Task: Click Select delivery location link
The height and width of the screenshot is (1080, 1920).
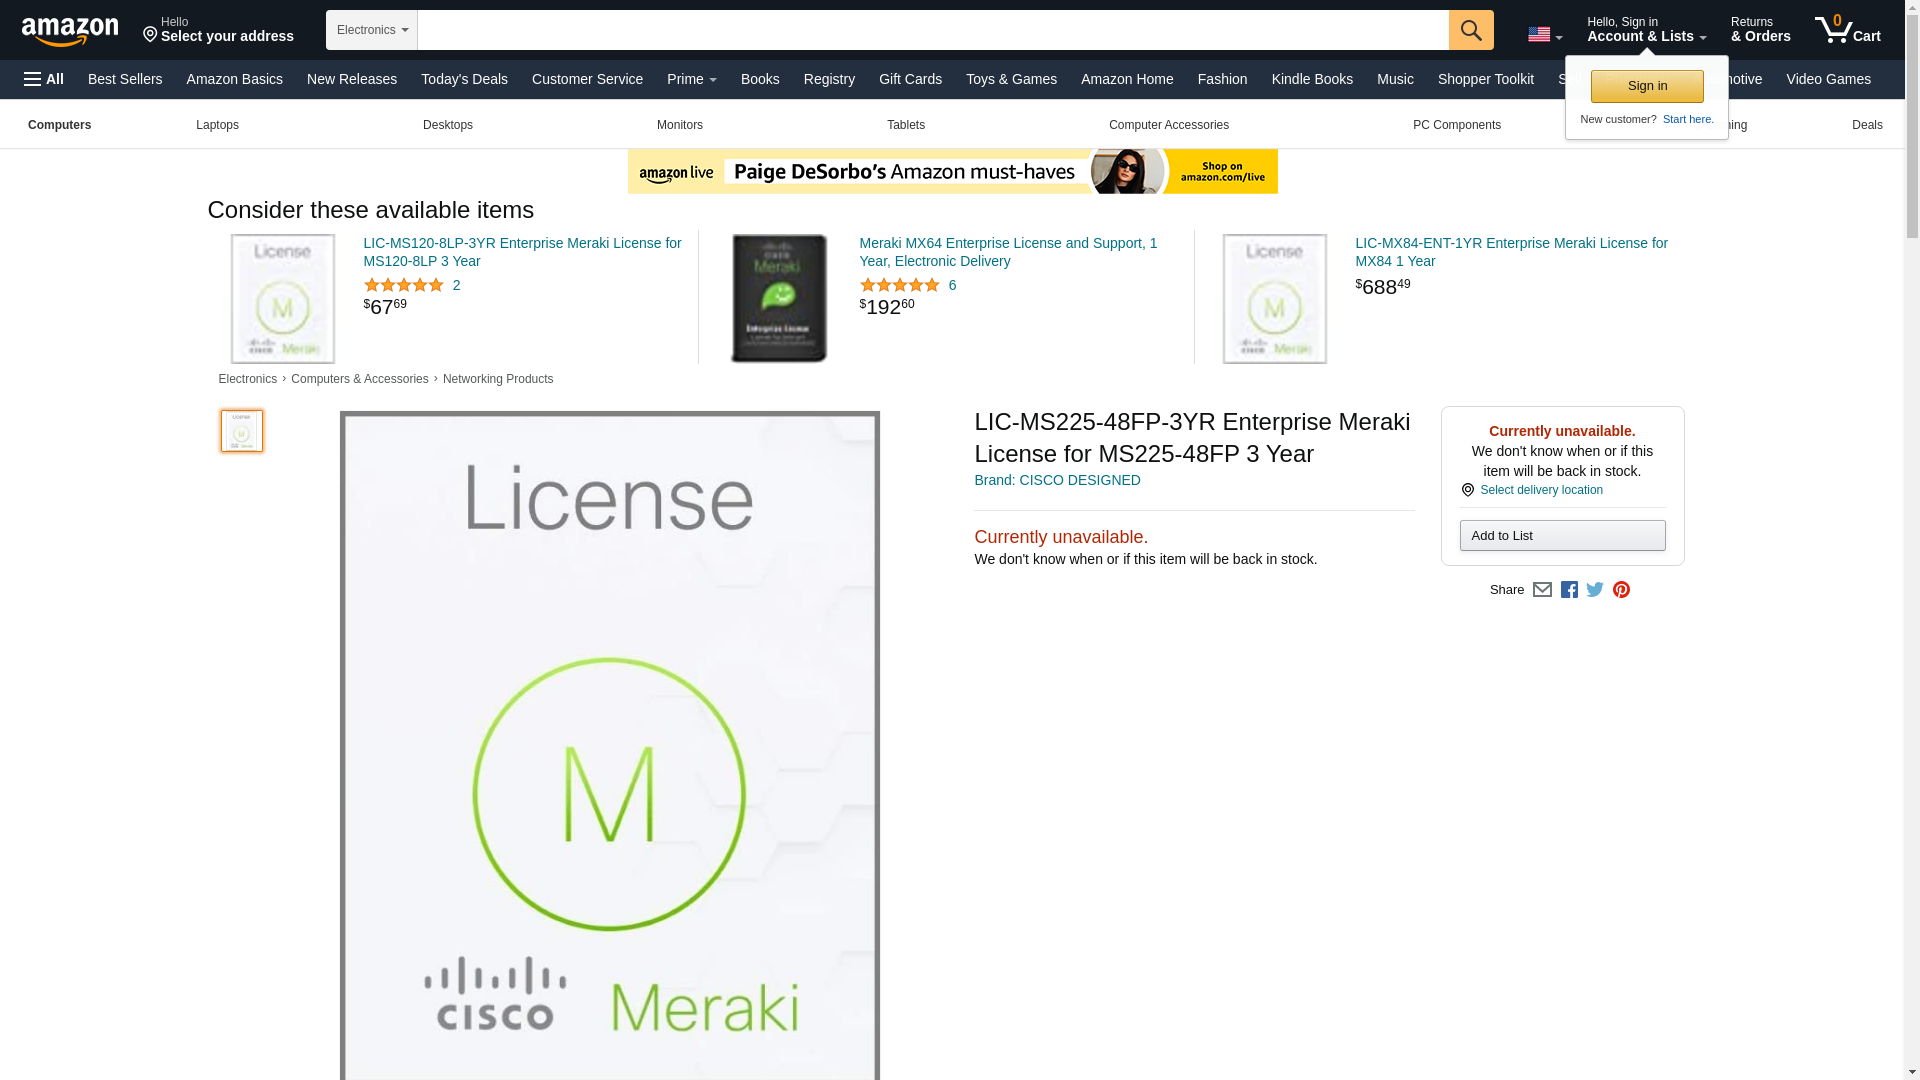Action: tap(1540, 490)
